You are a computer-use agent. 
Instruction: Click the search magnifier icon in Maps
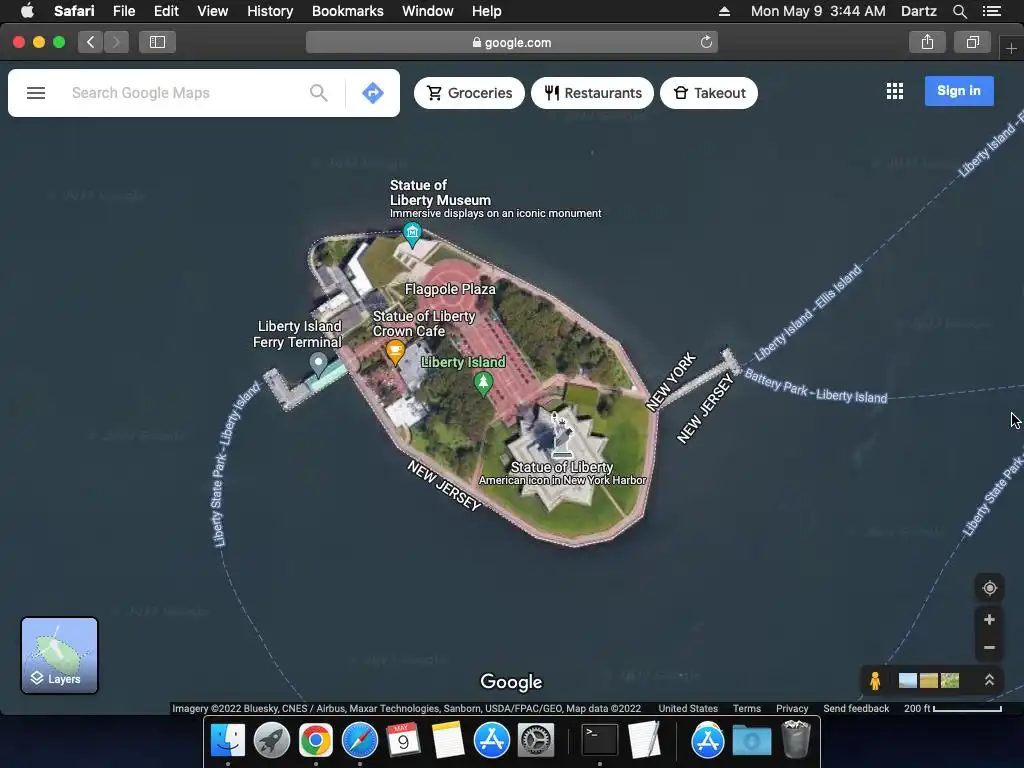click(x=319, y=93)
